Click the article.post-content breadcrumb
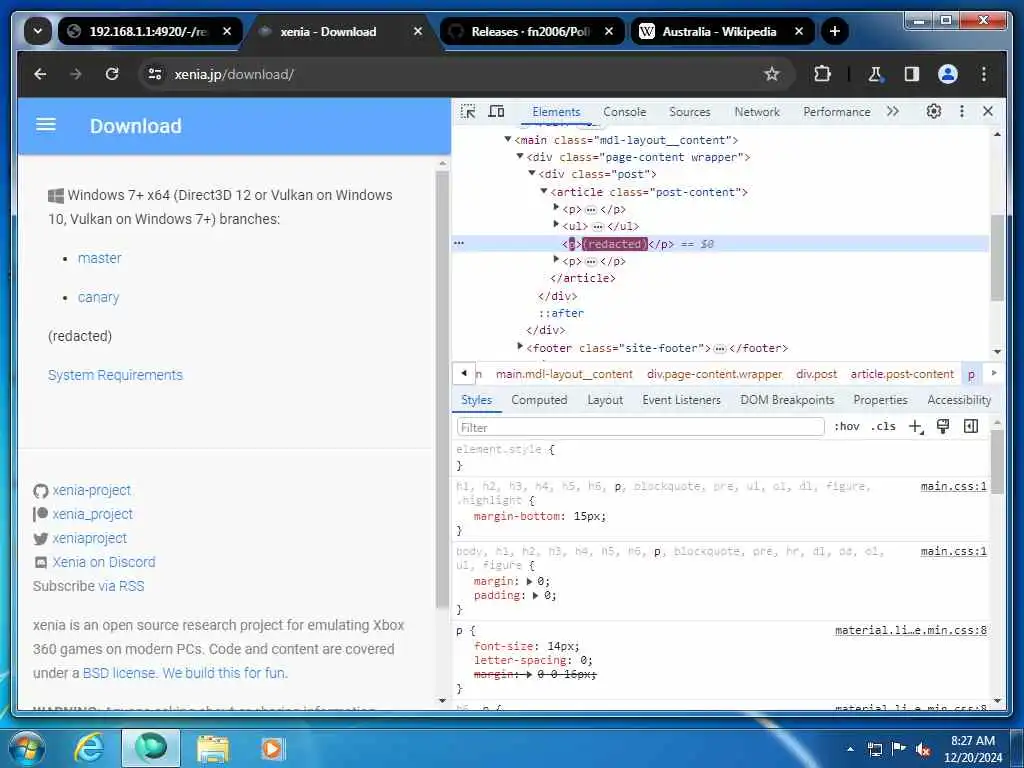 (x=901, y=374)
